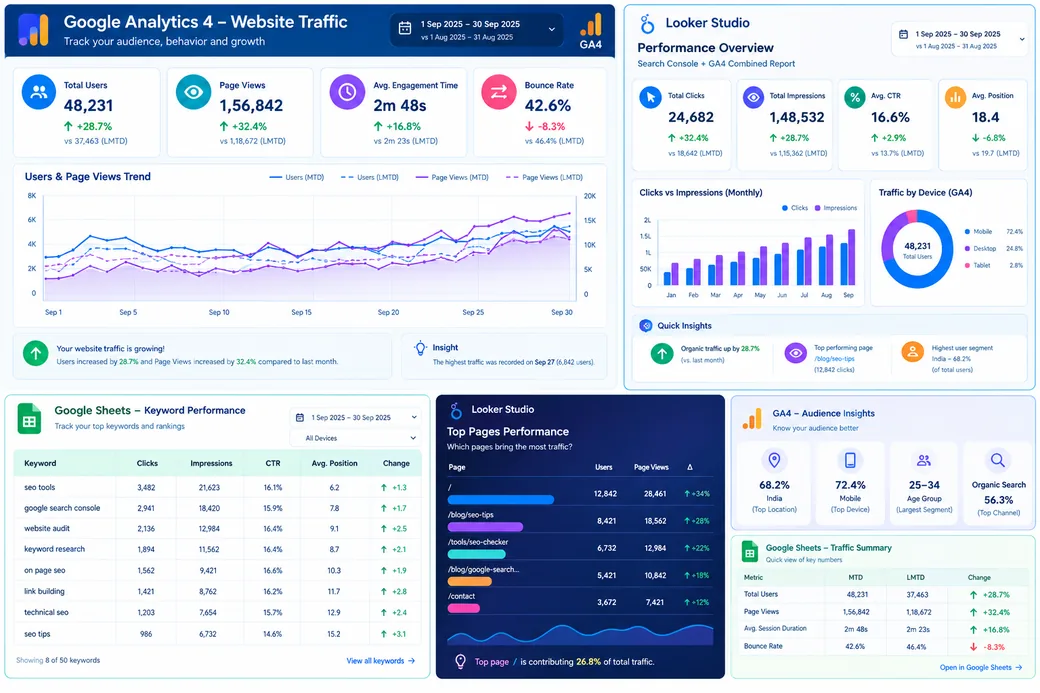The height and width of the screenshot is (693, 1040).
Task: Toggle Users (LMTD) legend series
Action: [369, 178]
